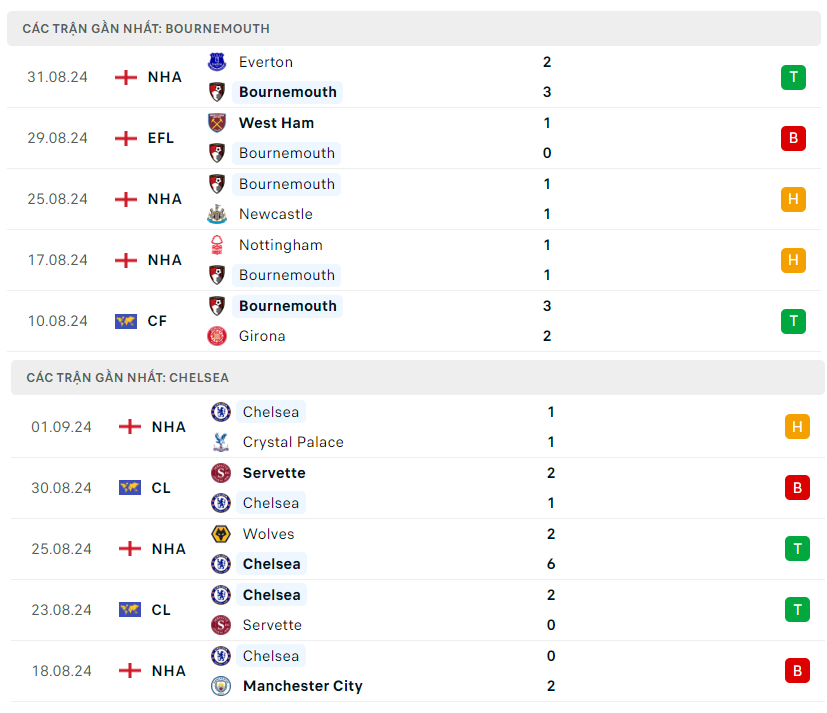This screenshot has width=827, height=713.
Task: Open the Servette team name on 30.08.24
Action: coord(274,473)
